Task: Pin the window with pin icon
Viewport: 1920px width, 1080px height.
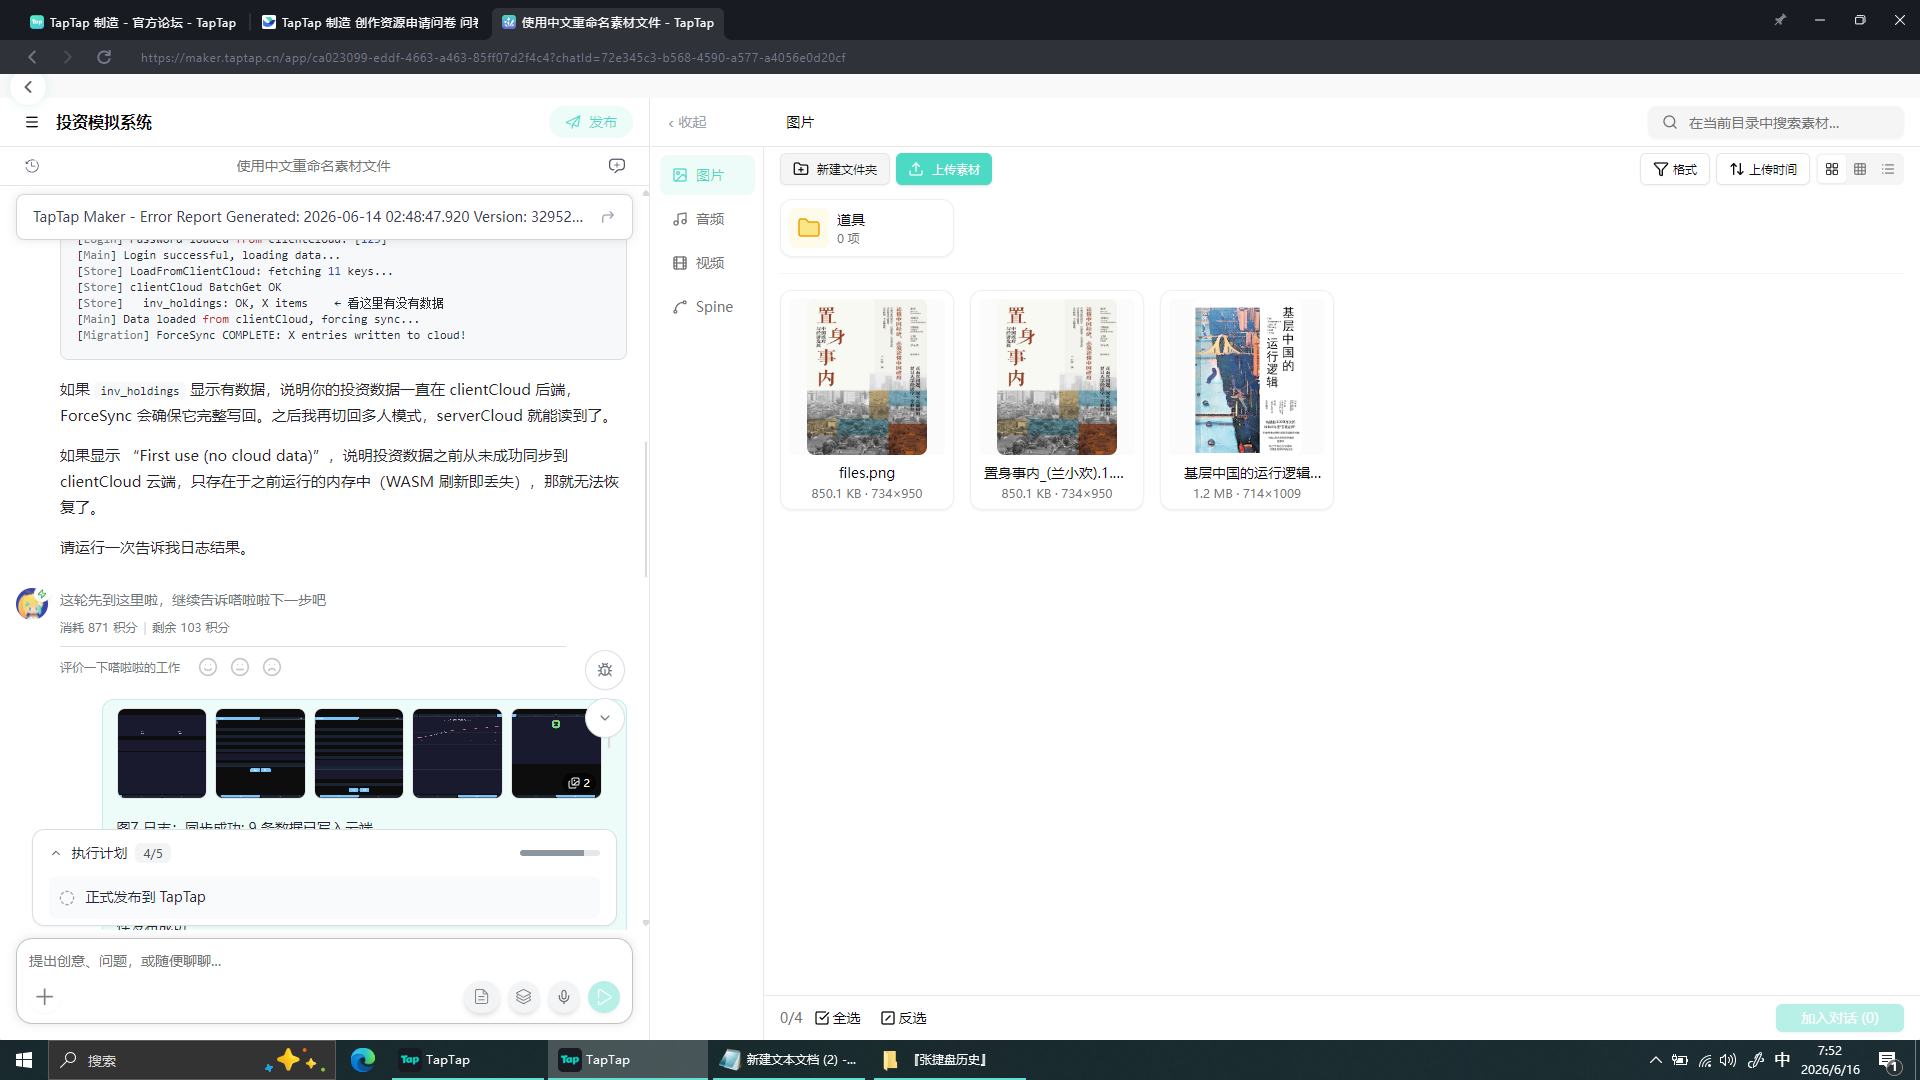Action: pyautogui.click(x=1780, y=20)
